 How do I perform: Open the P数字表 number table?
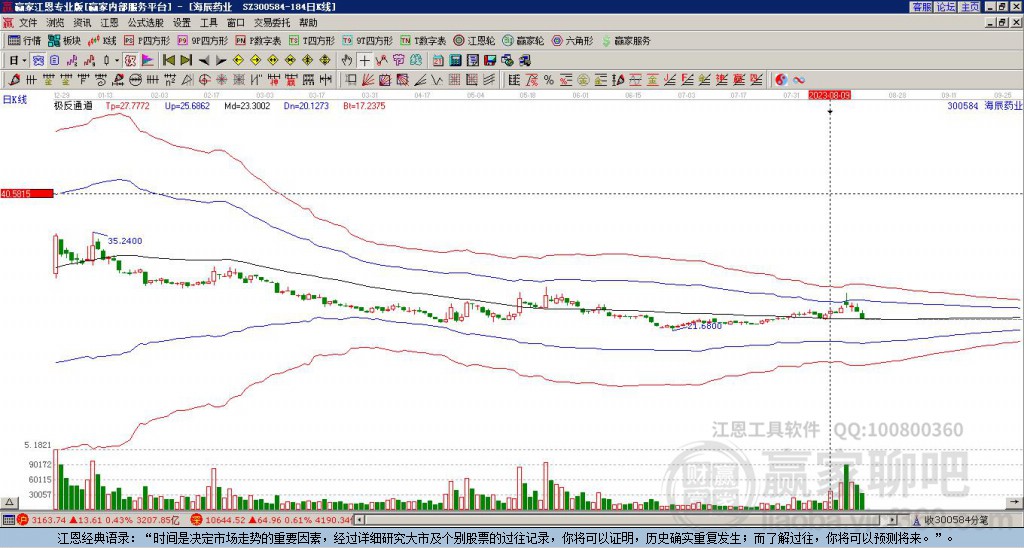[258, 40]
